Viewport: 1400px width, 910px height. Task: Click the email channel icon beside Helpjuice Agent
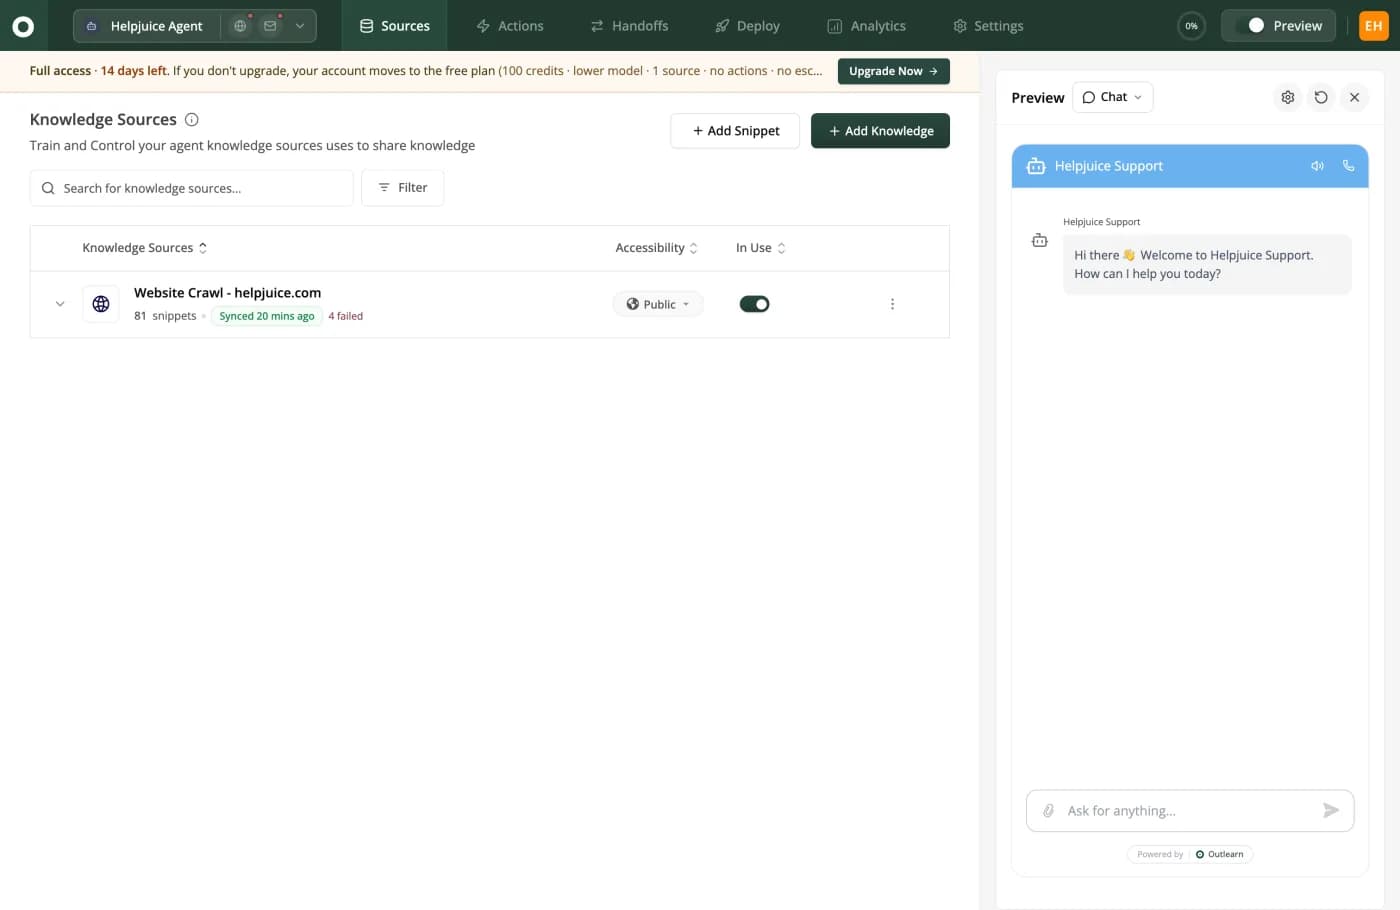[270, 26]
